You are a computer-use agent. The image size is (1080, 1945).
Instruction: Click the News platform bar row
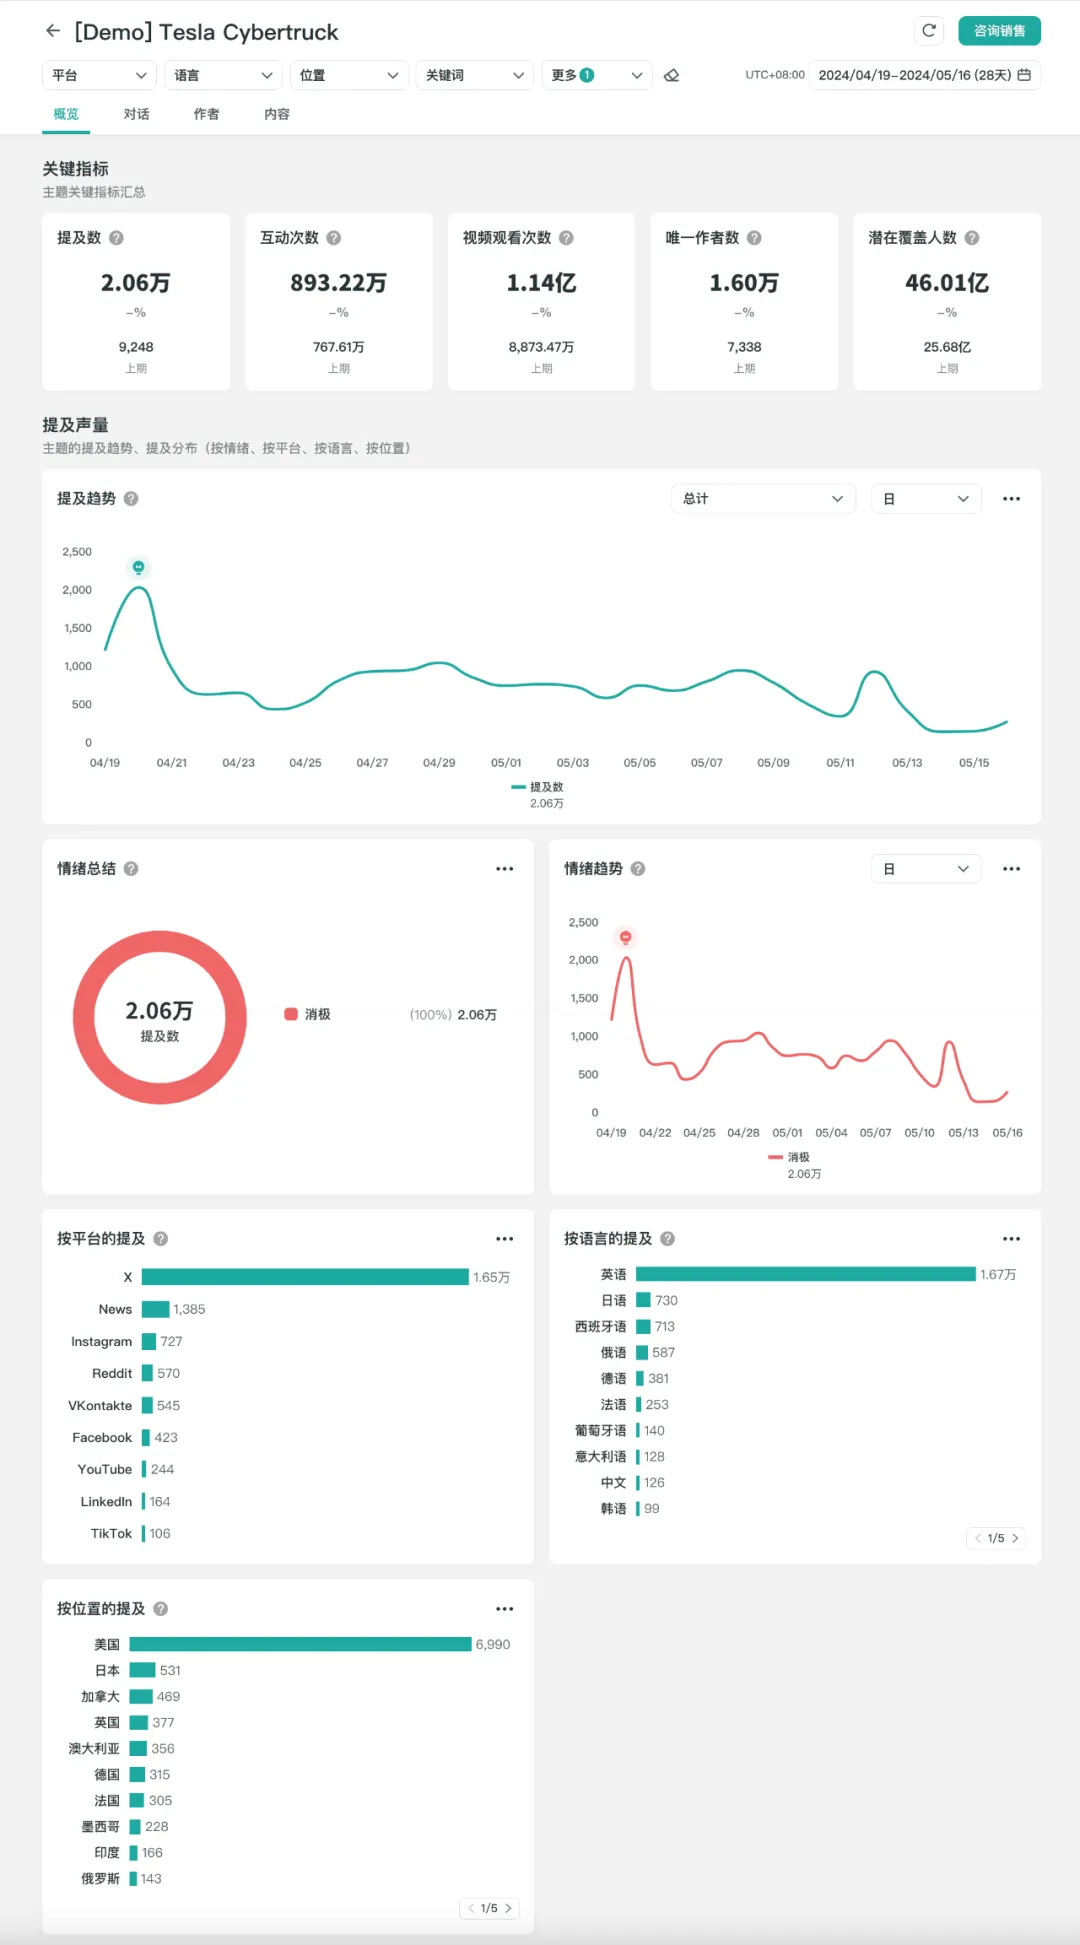pyautogui.click(x=155, y=1309)
